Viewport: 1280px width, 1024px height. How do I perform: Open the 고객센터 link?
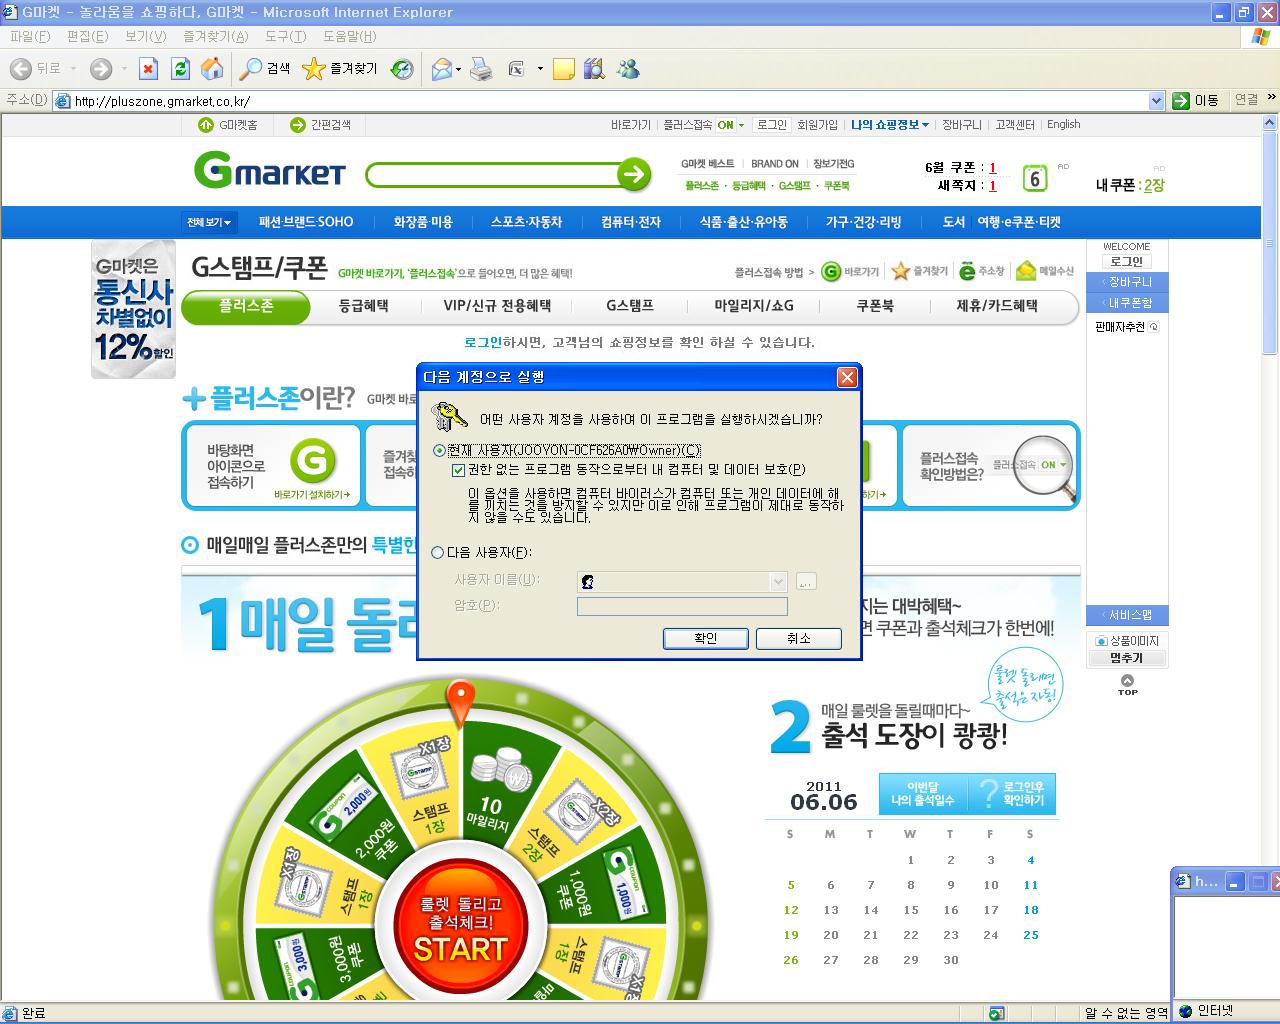click(x=1015, y=125)
